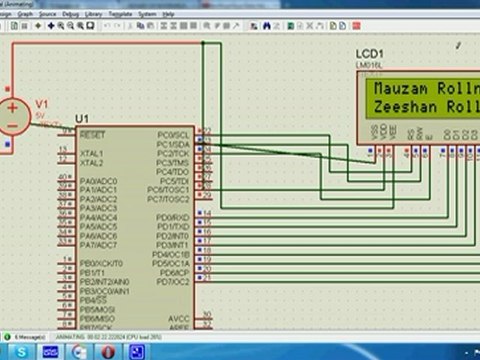Open the Property Assignment Tool icon

point(276,26)
